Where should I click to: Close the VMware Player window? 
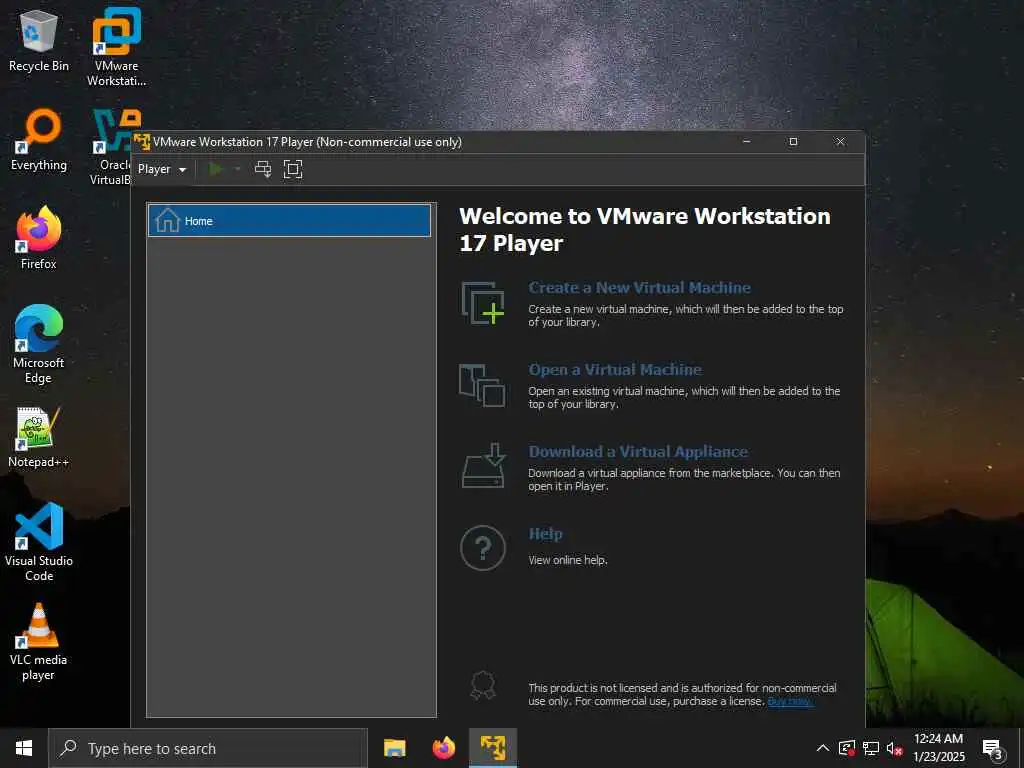coord(840,142)
